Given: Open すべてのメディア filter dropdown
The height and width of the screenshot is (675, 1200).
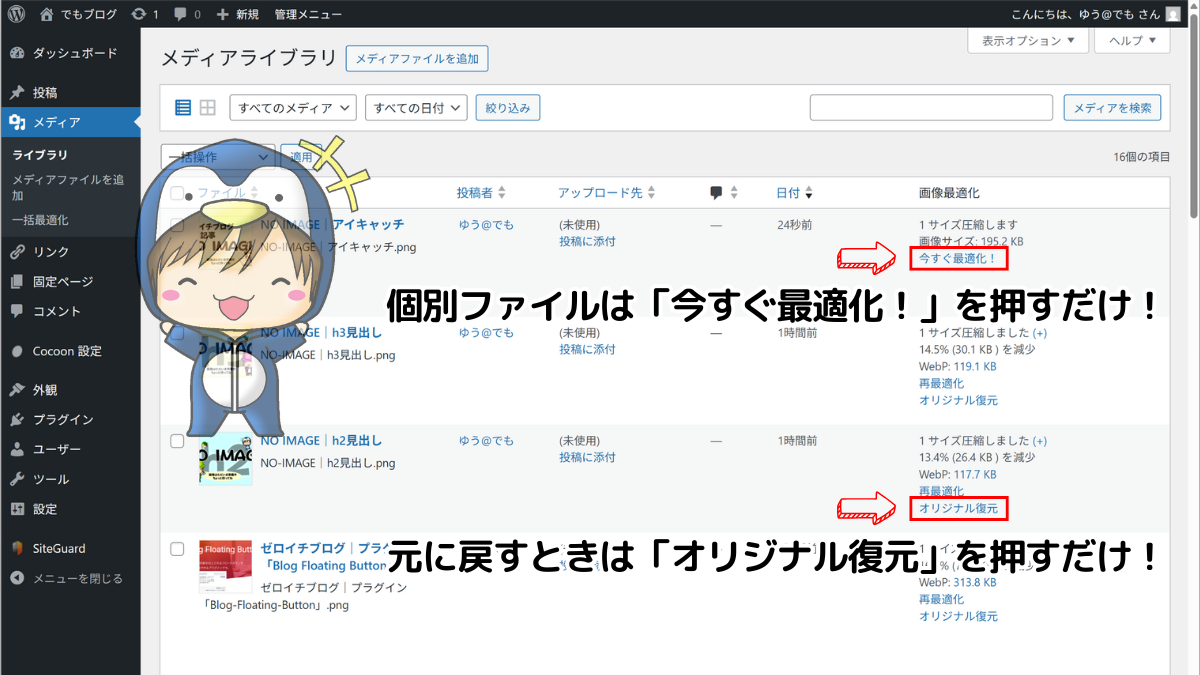Looking at the screenshot, I should point(293,107).
